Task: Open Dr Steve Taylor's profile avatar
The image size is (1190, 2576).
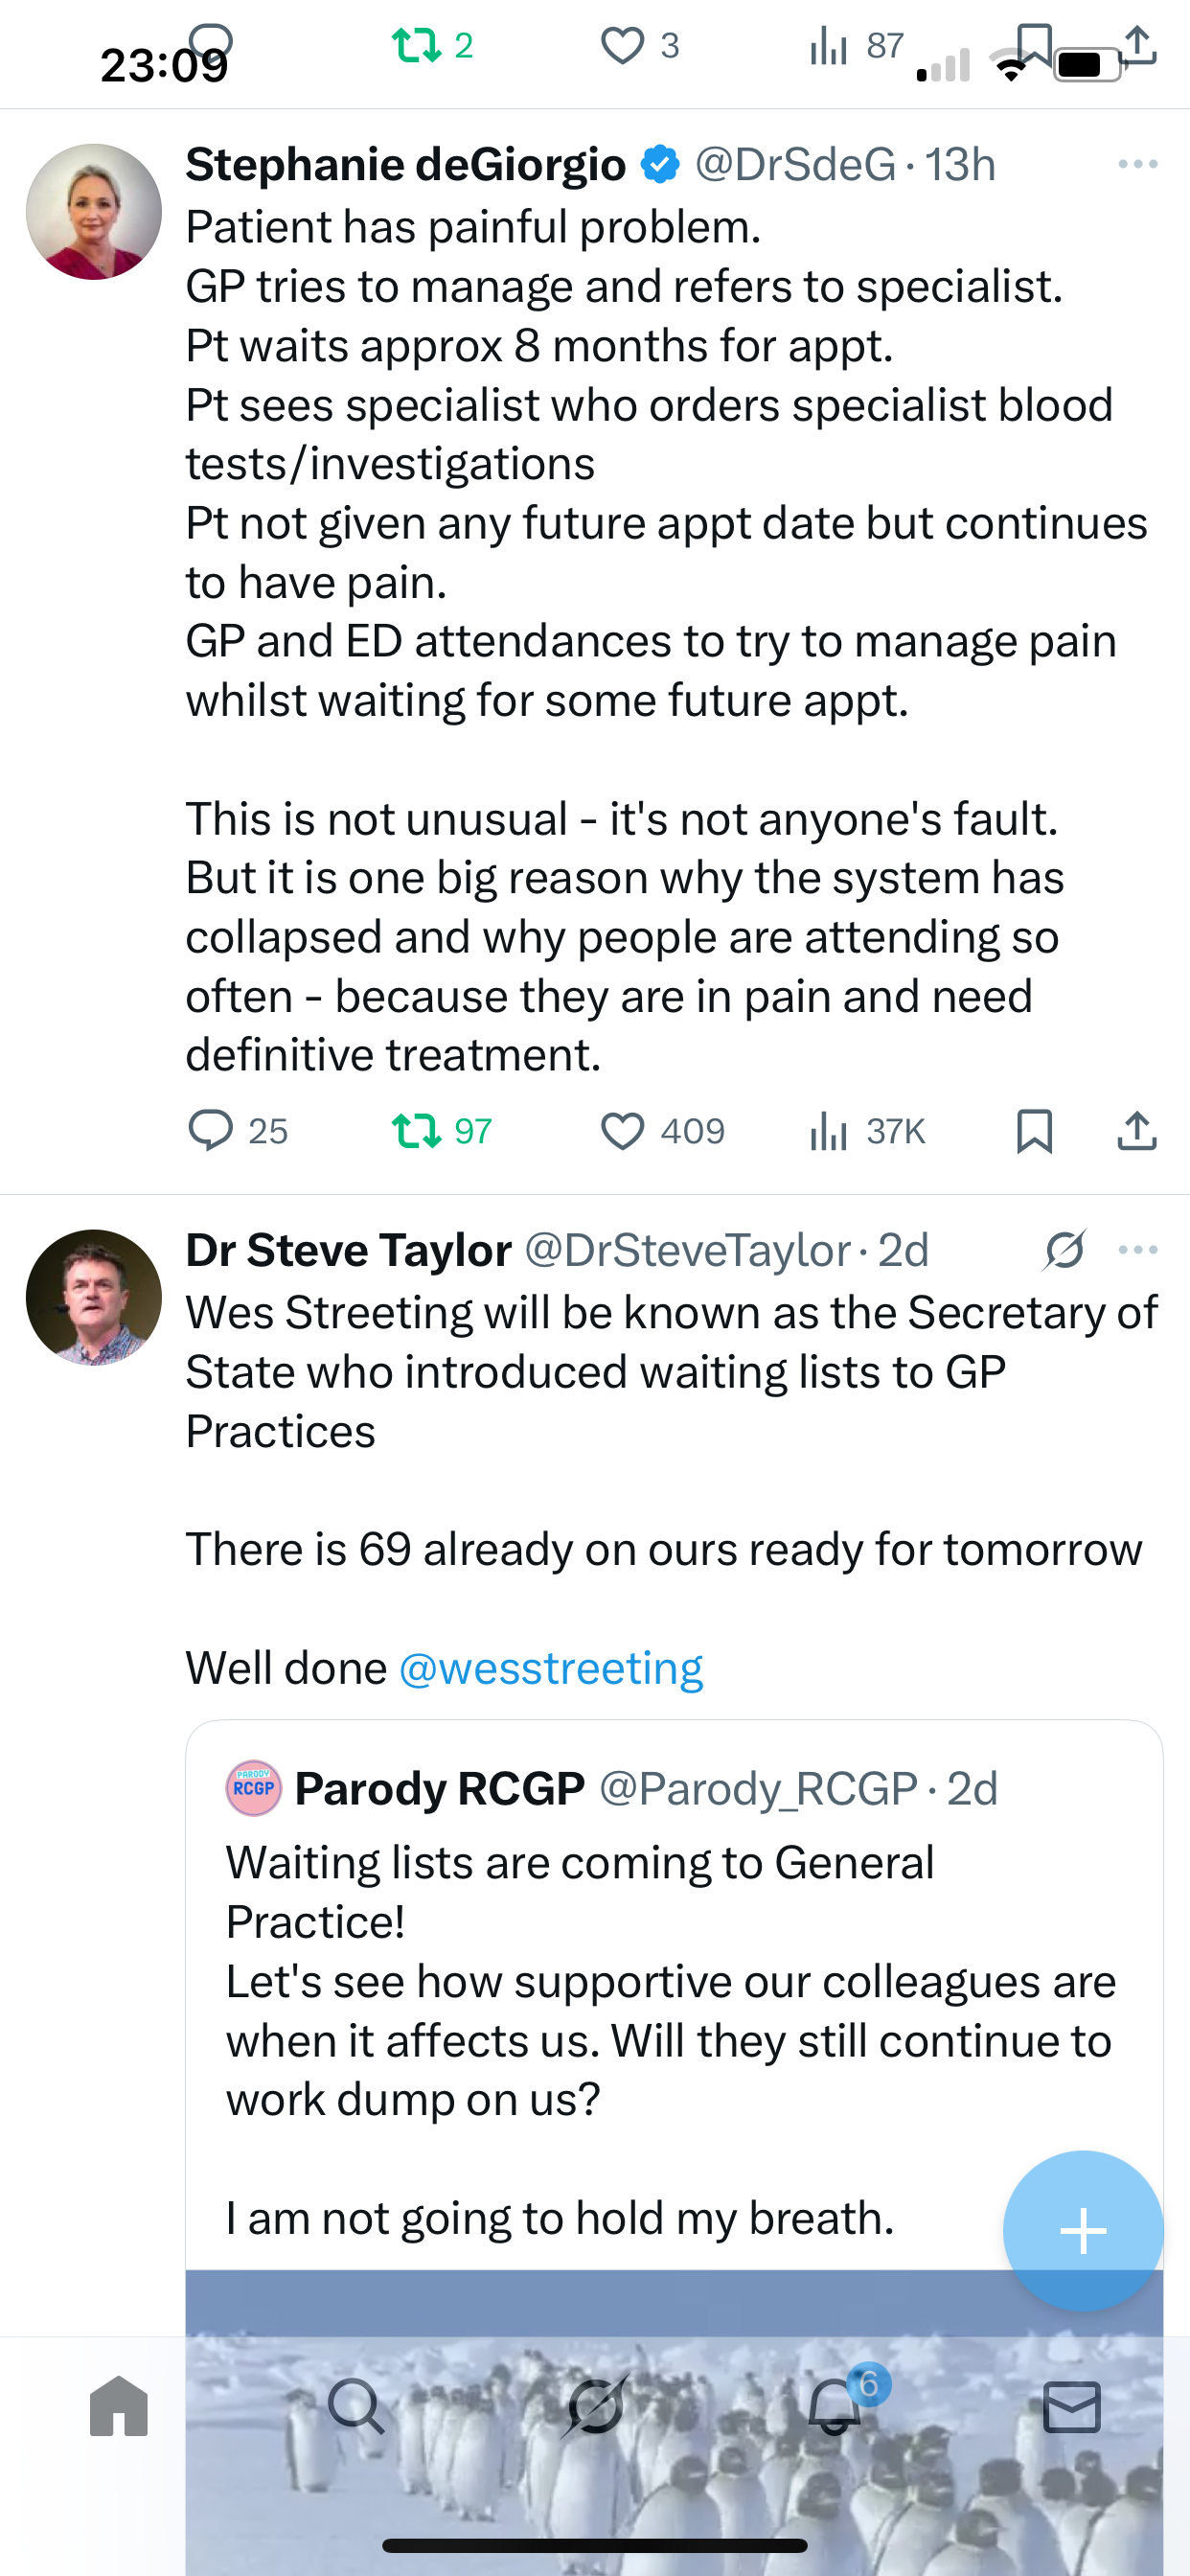Action: [94, 1297]
